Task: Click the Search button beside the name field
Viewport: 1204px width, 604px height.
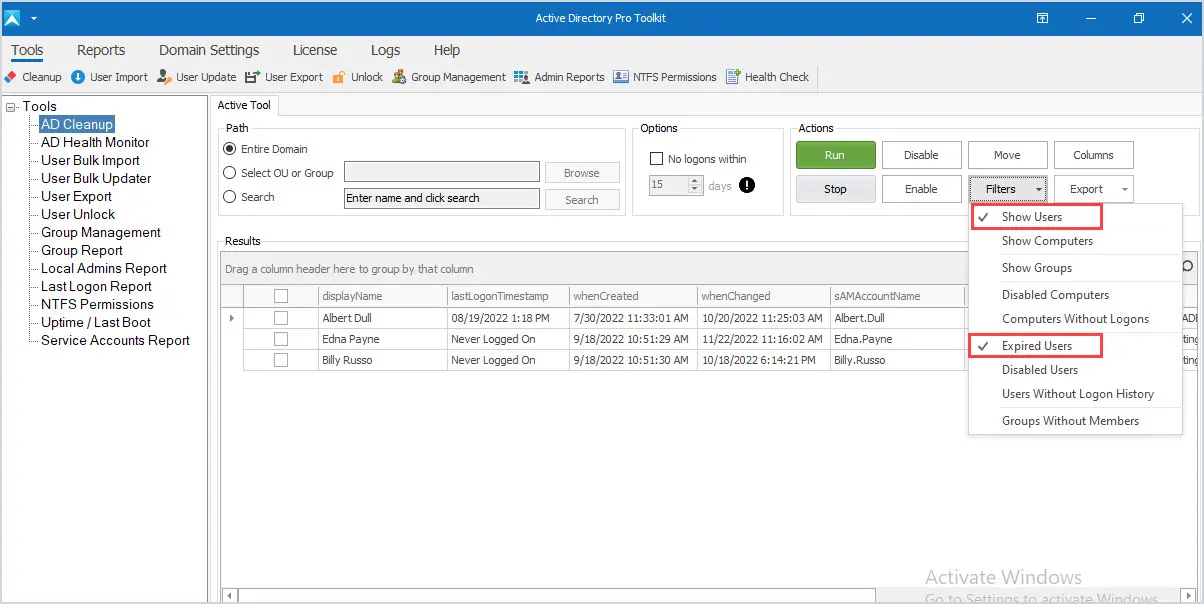Action: pyautogui.click(x=582, y=200)
